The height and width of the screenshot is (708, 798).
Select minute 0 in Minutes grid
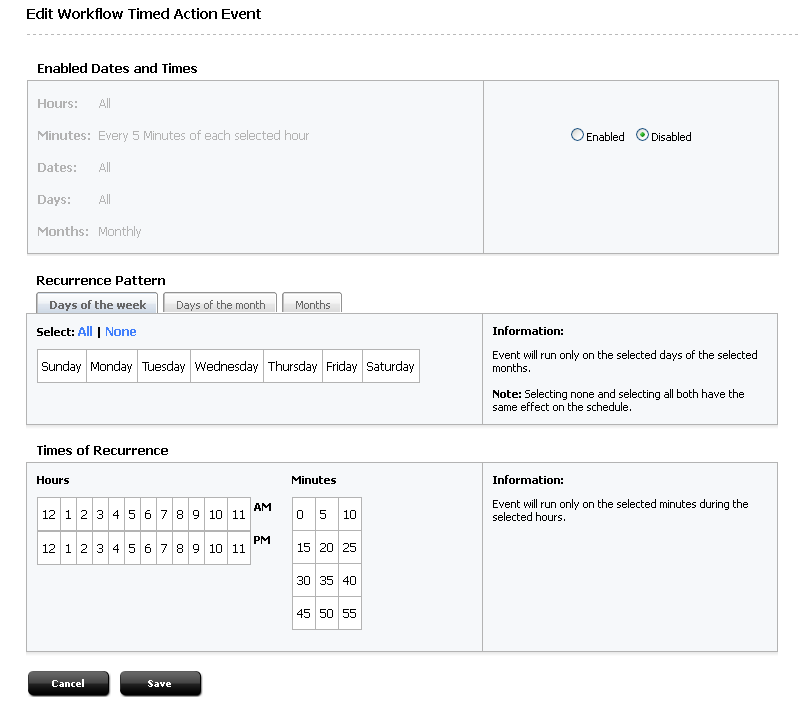304,514
